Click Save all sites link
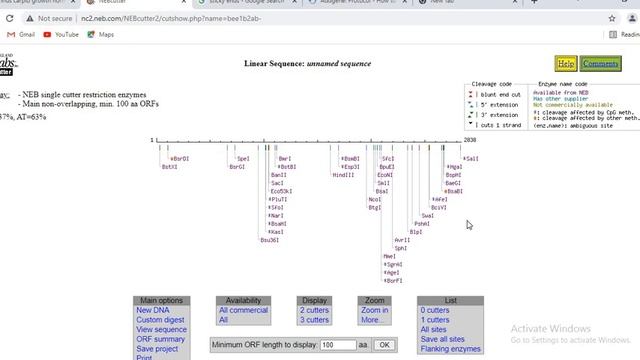The image size is (640, 360). (x=442, y=339)
